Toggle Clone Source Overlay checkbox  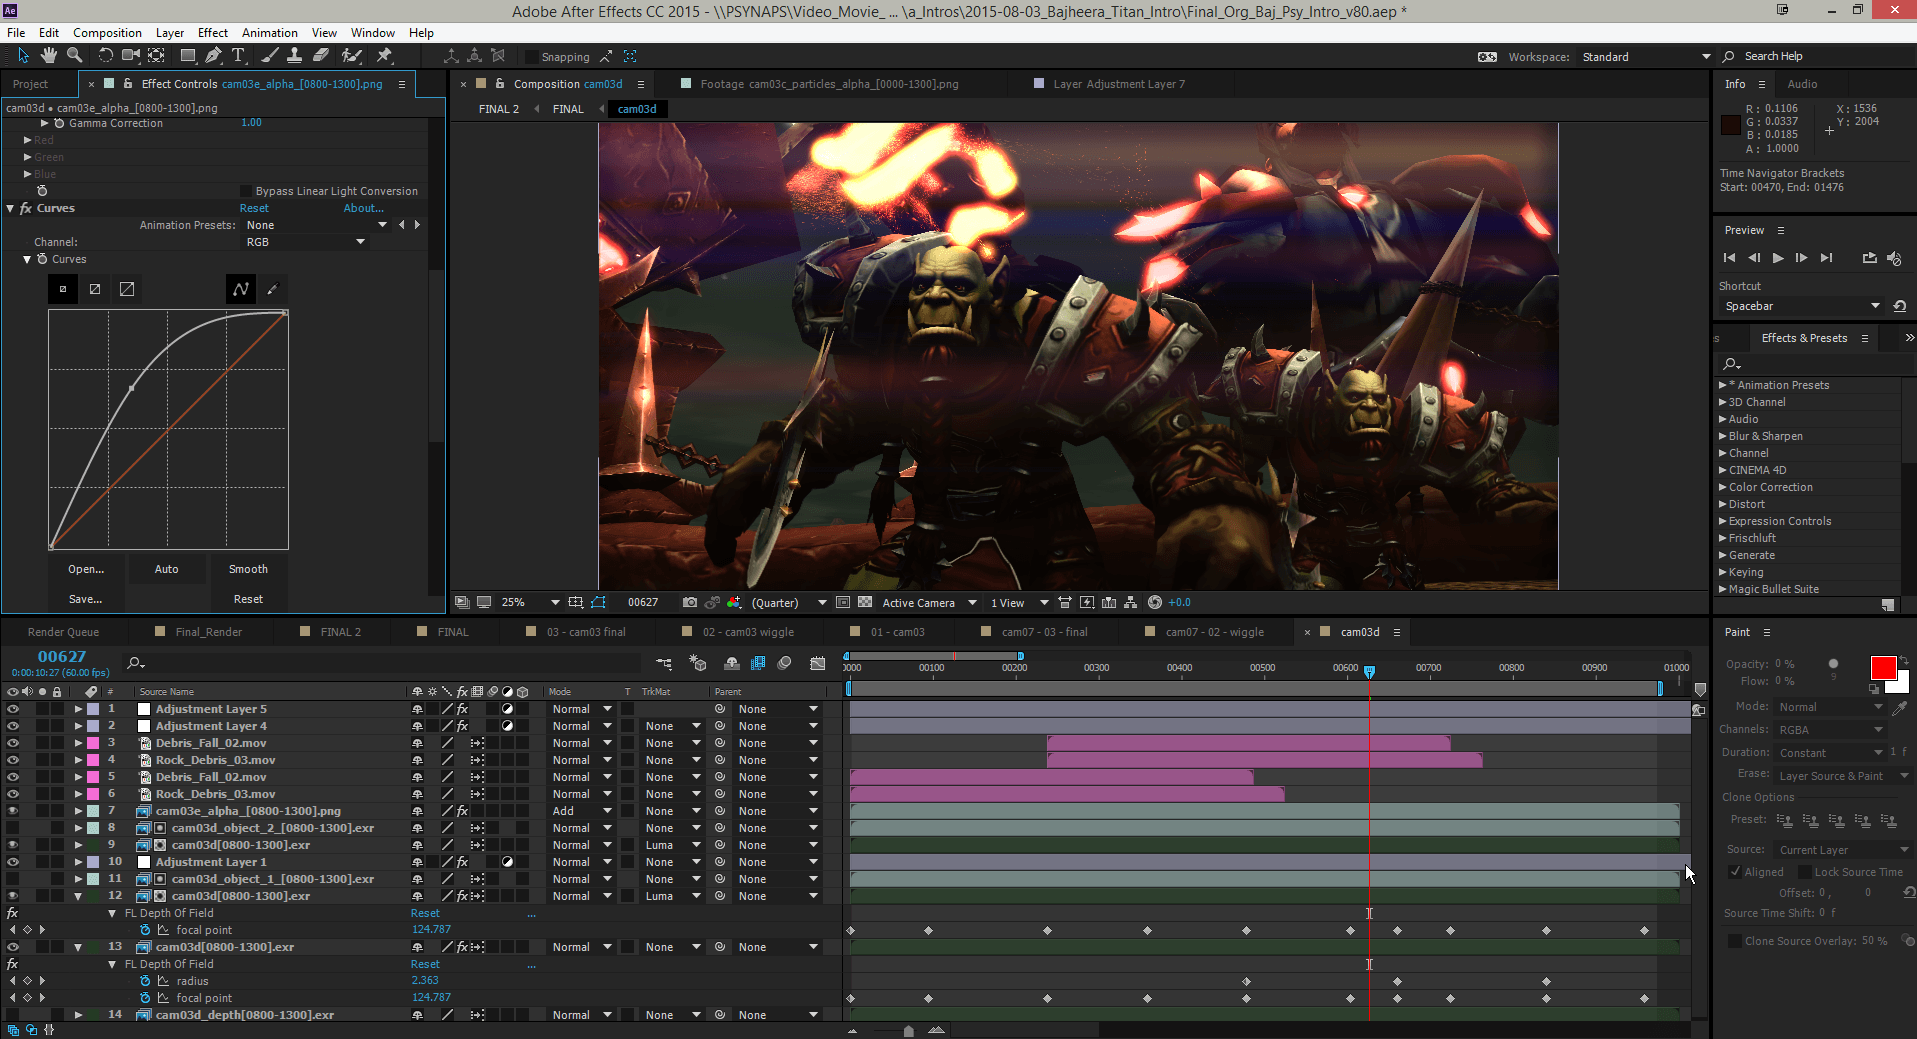point(1735,941)
